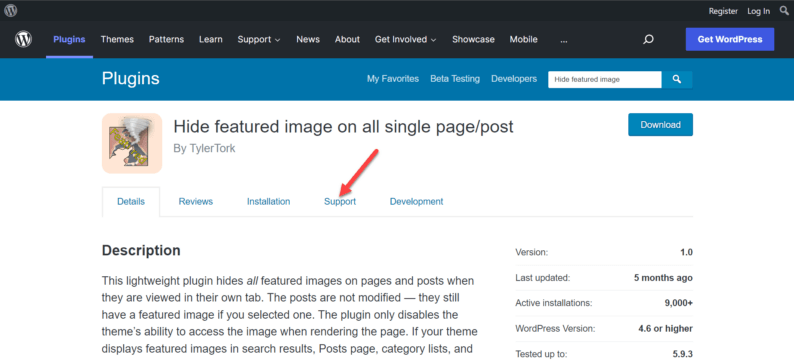
Task: Open the Showcase navigation item
Action: click(473, 39)
